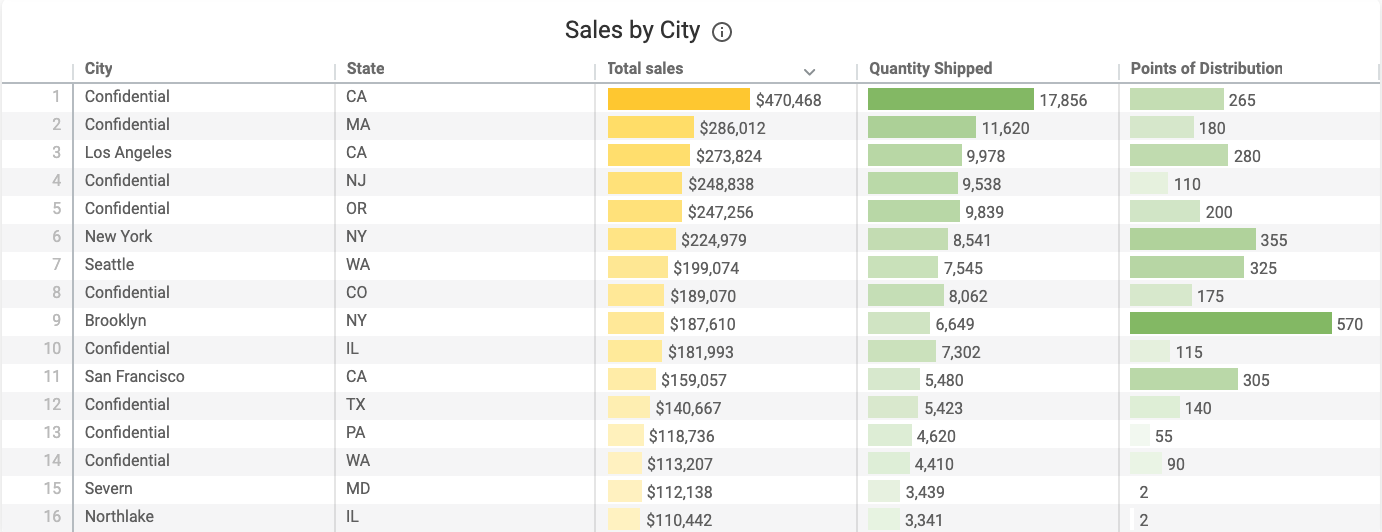Click the 570 points of distribution value

pos(1350,324)
